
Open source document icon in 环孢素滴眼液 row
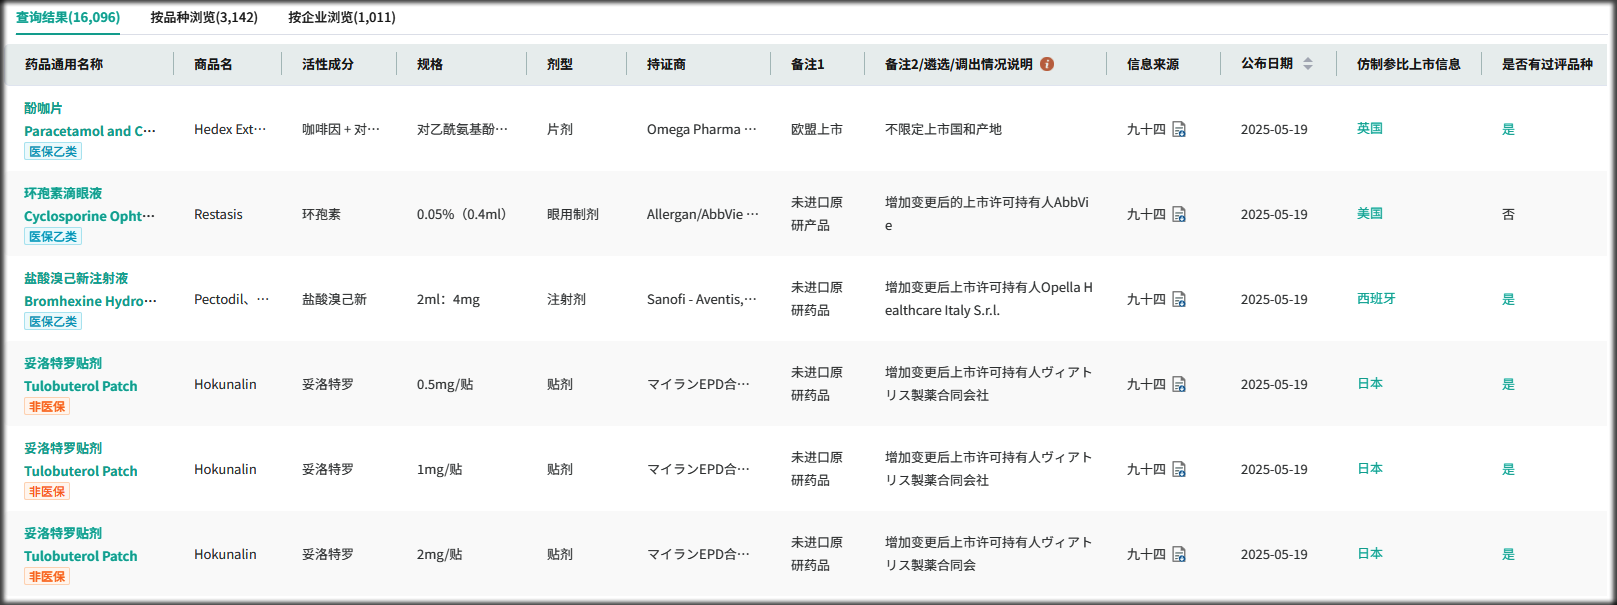coord(1179,215)
